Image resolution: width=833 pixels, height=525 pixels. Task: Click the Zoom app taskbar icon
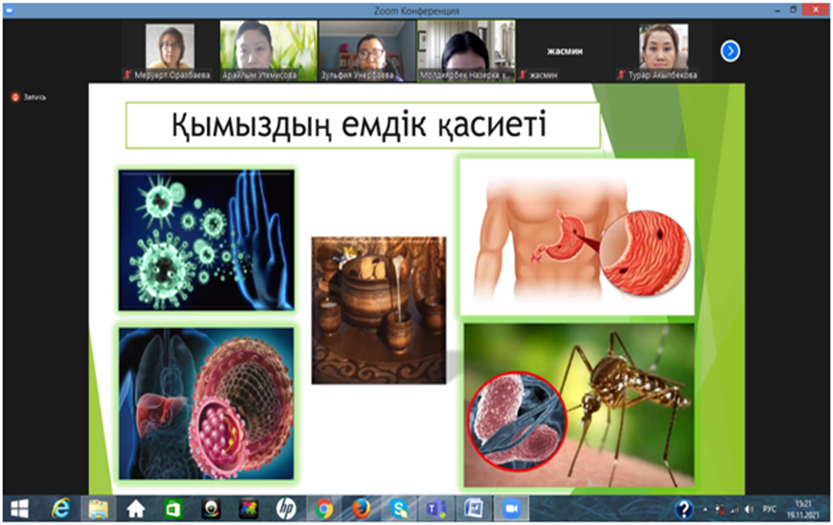(512, 508)
